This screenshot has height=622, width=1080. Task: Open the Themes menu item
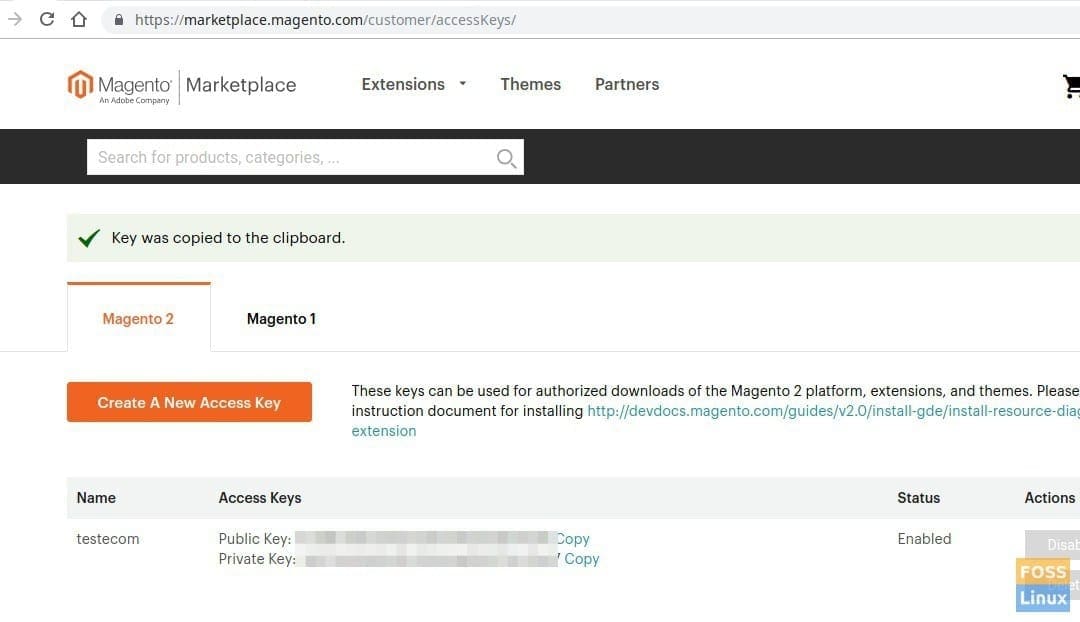click(530, 84)
